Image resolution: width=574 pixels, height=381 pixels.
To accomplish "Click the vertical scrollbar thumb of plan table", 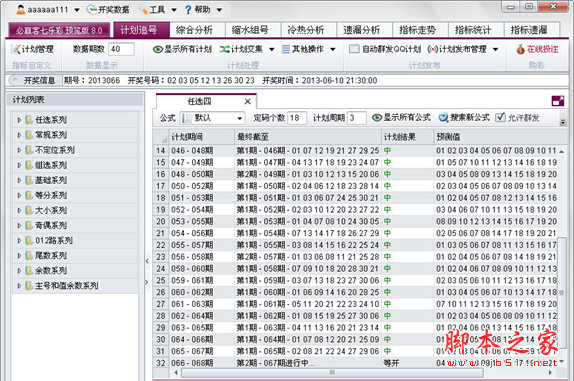I will tap(562, 292).
